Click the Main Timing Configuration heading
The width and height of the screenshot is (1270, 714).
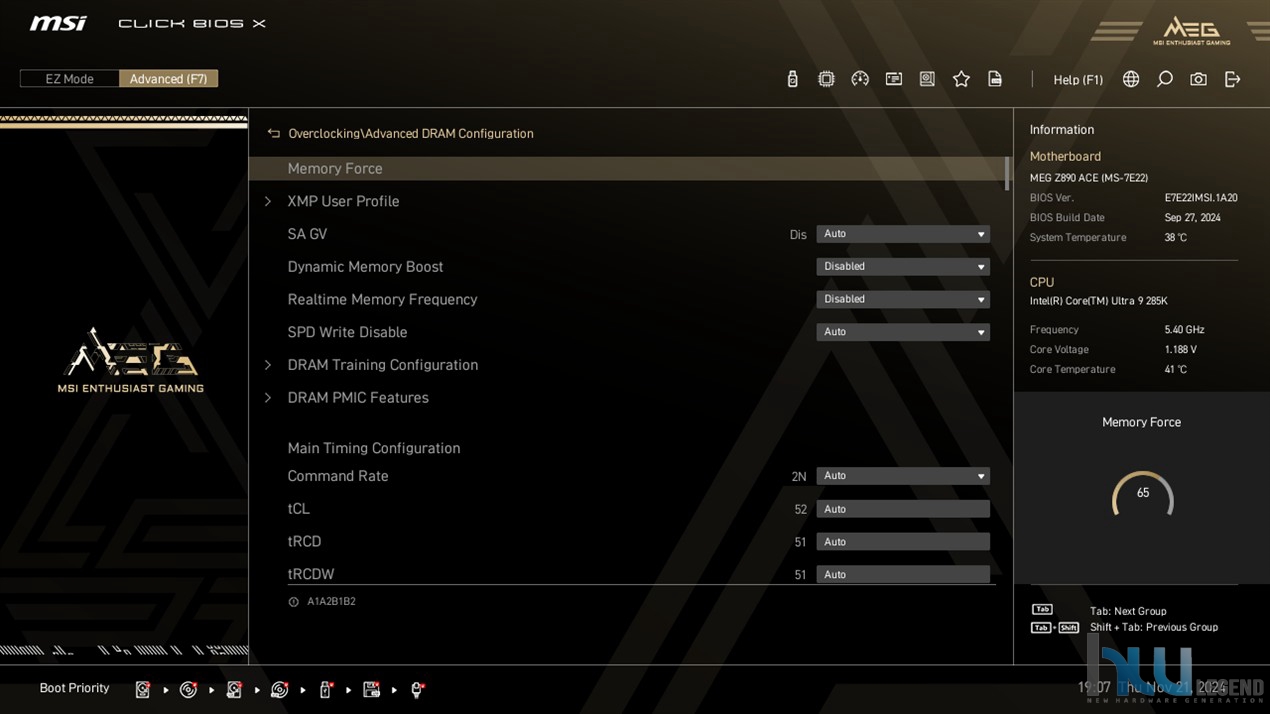click(x=374, y=448)
